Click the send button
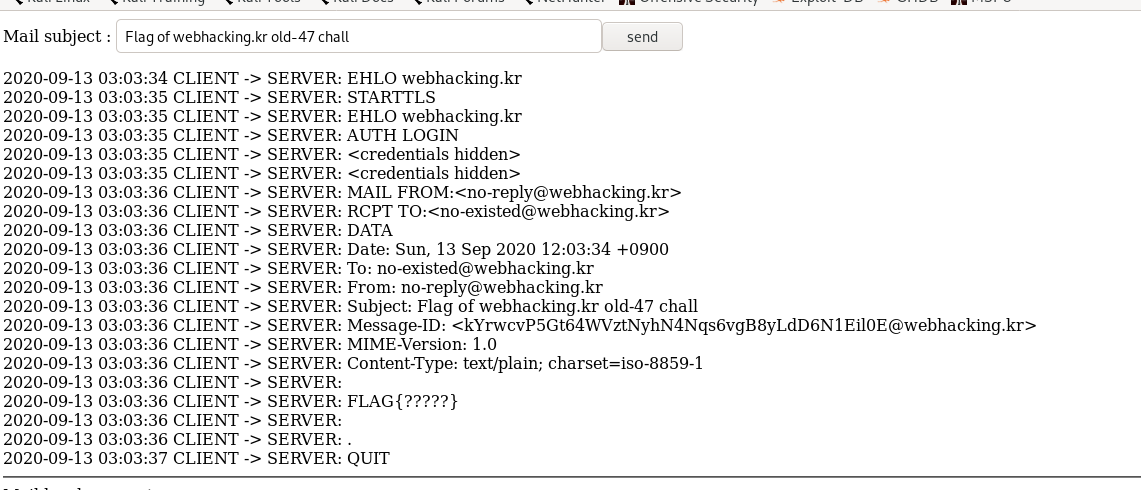Viewport: 1141px width, 490px height. pos(642,36)
